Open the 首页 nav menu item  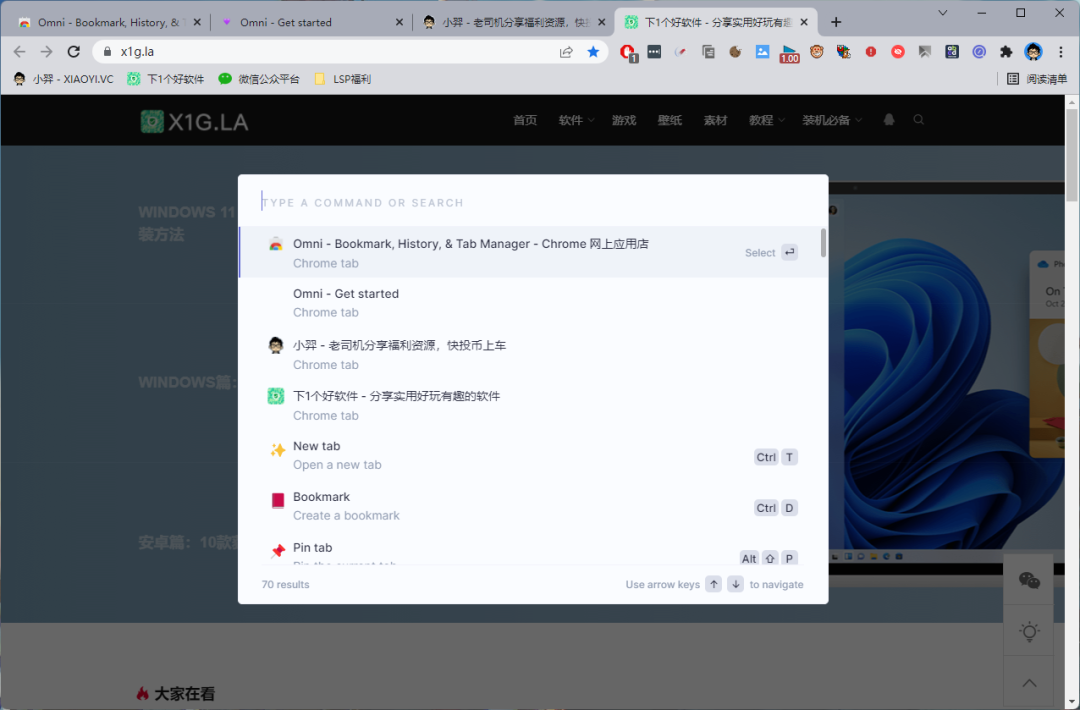[x=525, y=121]
